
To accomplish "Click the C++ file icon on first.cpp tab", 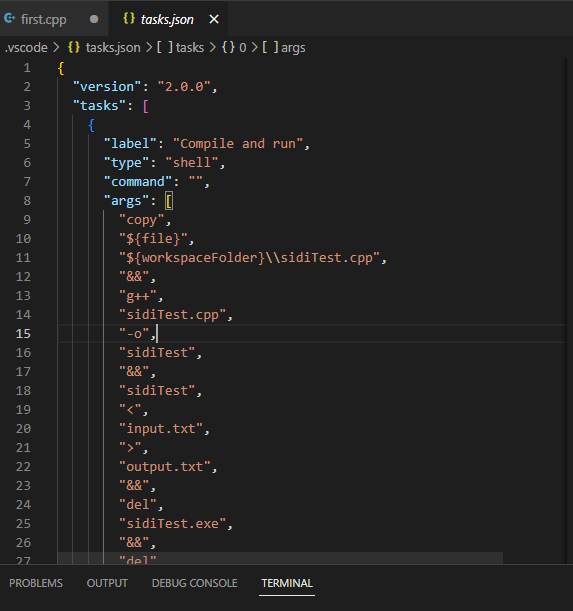I will (x=9, y=18).
